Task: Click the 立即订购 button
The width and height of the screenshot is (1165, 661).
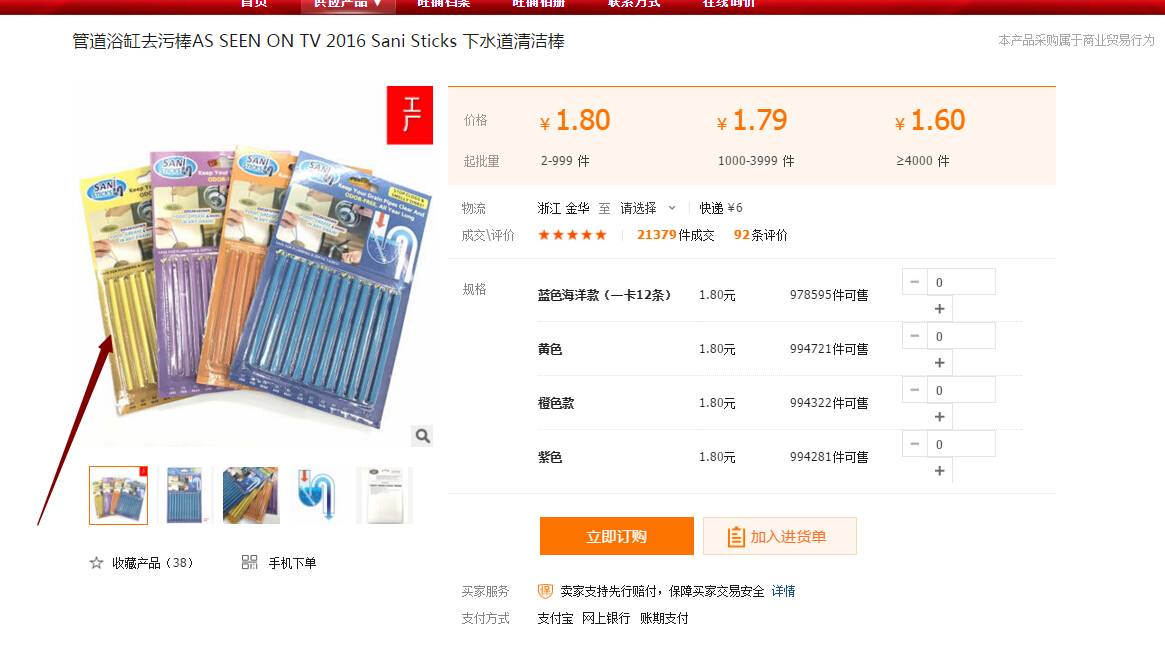Action: pos(617,536)
